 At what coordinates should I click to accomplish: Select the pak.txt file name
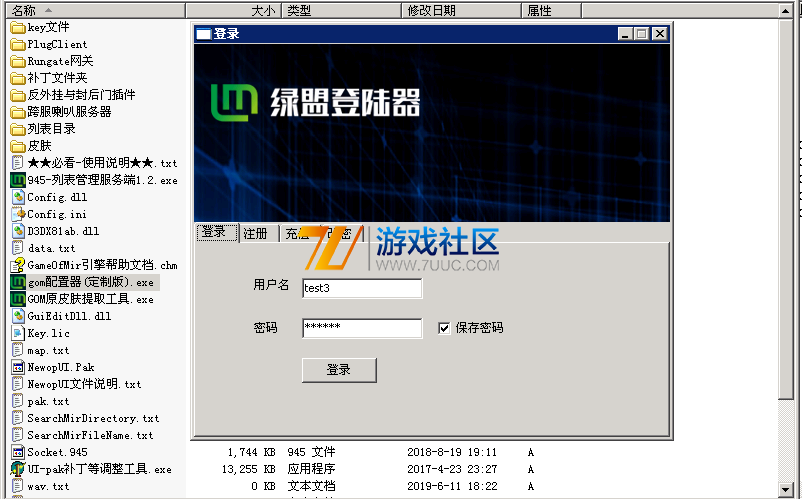pos(48,401)
